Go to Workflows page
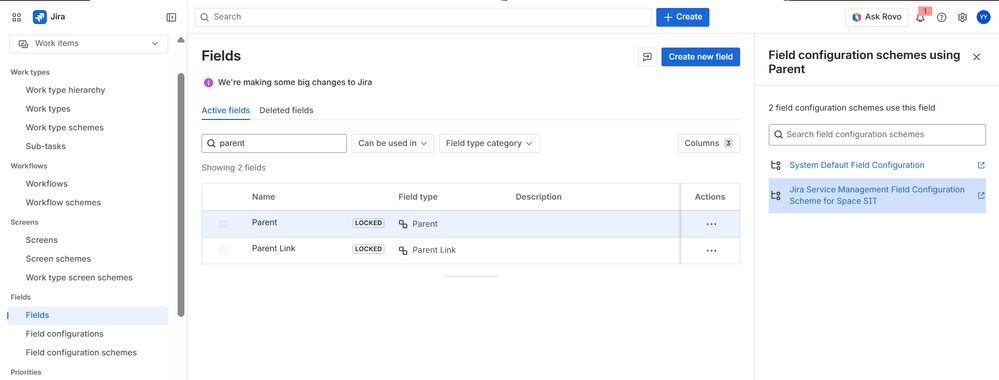999x380 pixels. point(47,184)
